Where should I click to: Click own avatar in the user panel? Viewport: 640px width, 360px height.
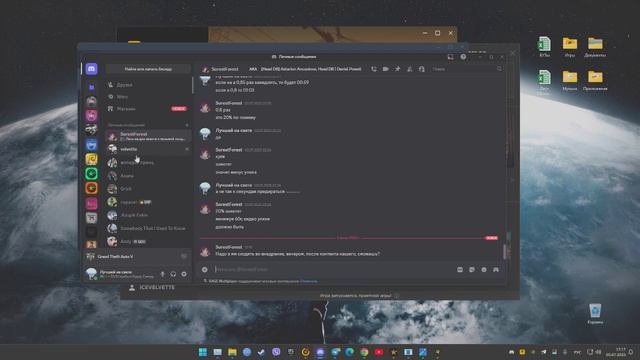pyautogui.click(x=91, y=273)
